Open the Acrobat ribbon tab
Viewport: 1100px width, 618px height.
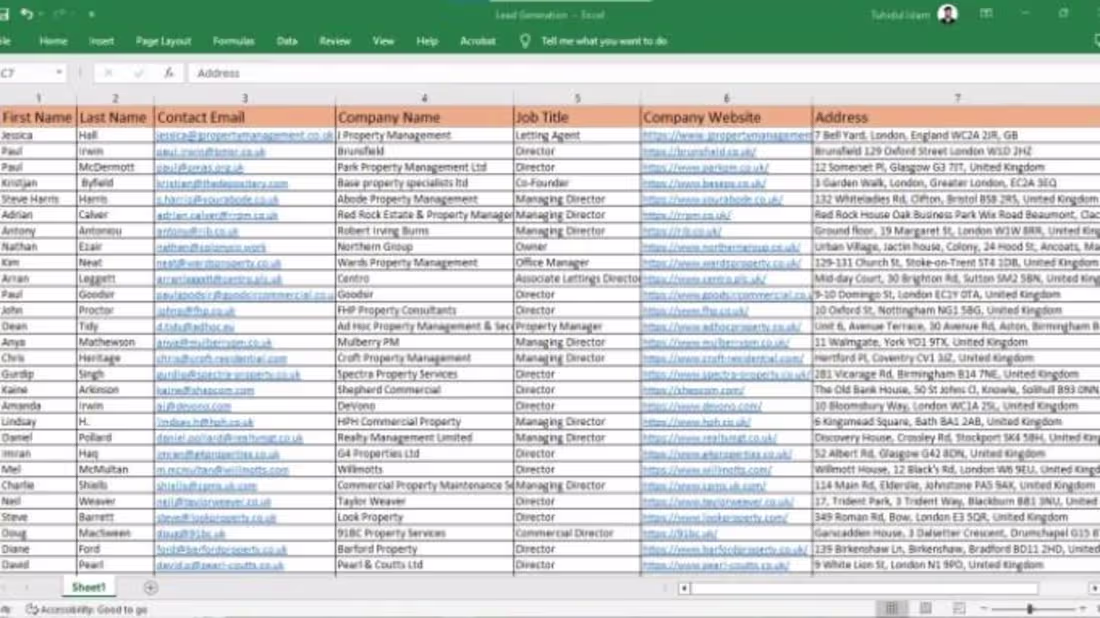click(478, 41)
